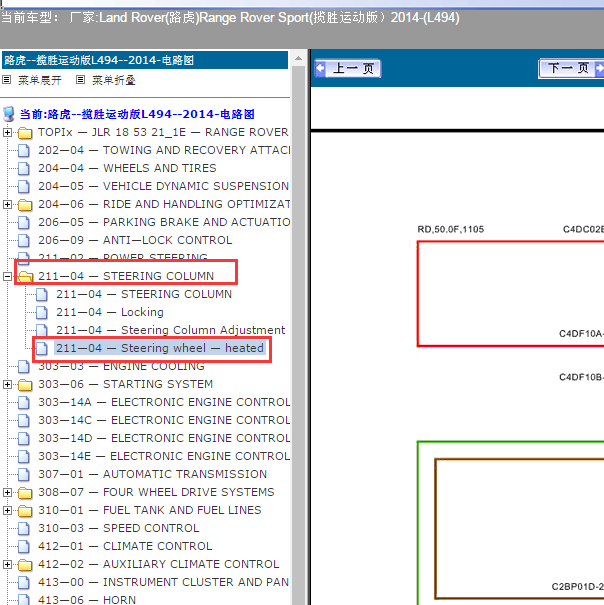
Task: Select 303-14D Electronic Engine Control
Action: pos(164,438)
